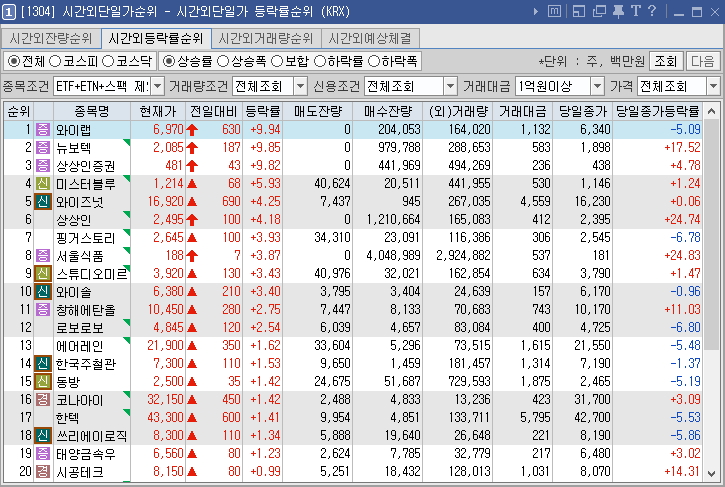Sort by 등락률 column header

click(x=263, y=111)
